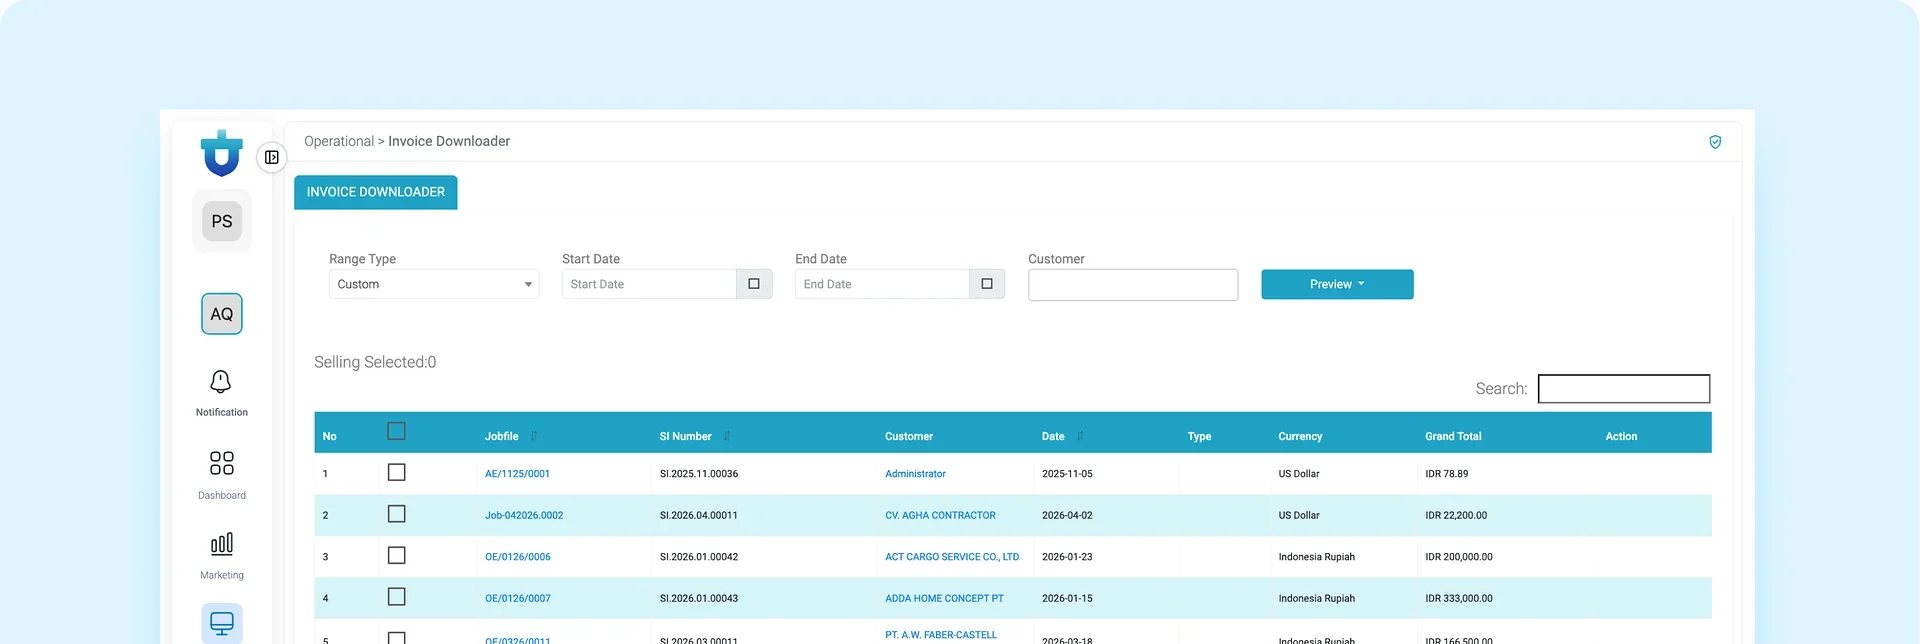The height and width of the screenshot is (644, 1920).
Task: Check row 1 AE/1125/0001 checkbox
Action: (x=397, y=472)
